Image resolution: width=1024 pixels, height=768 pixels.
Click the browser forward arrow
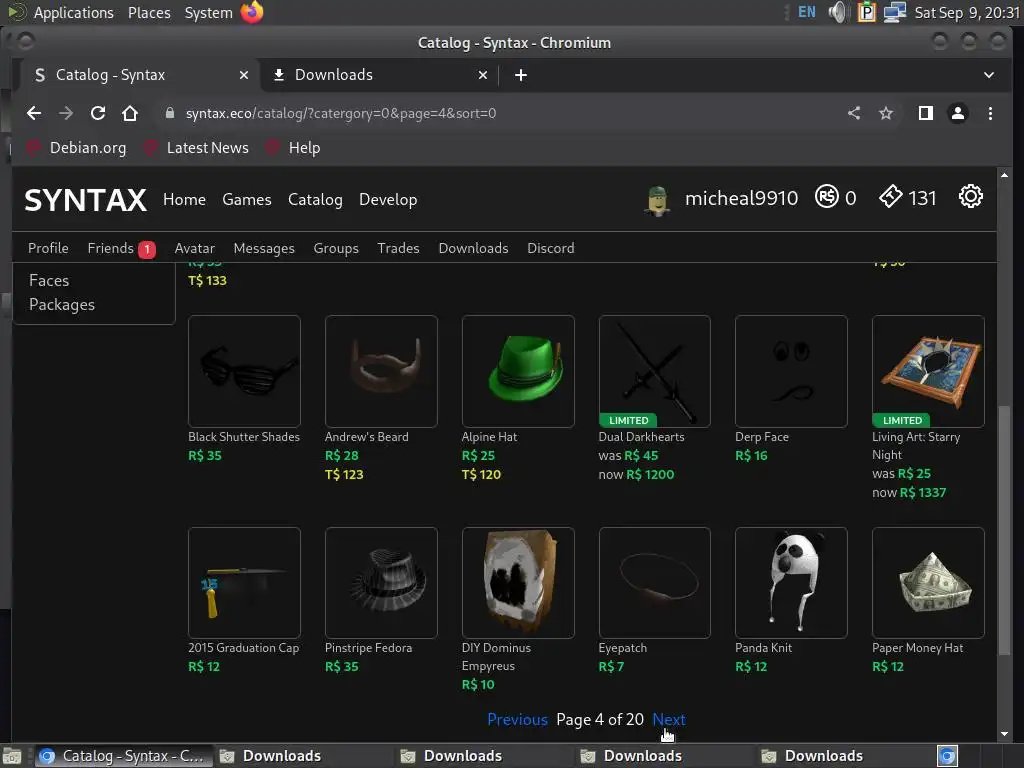coord(66,113)
